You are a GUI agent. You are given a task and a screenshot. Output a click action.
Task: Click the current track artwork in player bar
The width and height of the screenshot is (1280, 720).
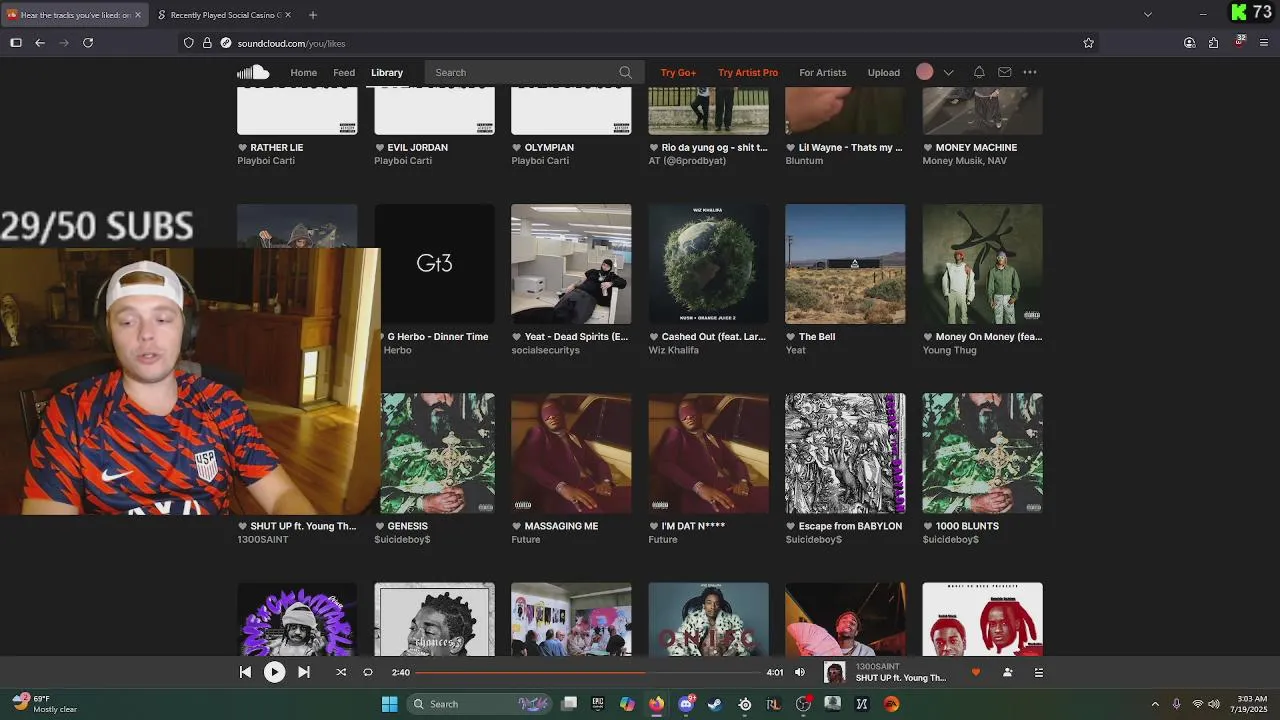coord(834,672)
